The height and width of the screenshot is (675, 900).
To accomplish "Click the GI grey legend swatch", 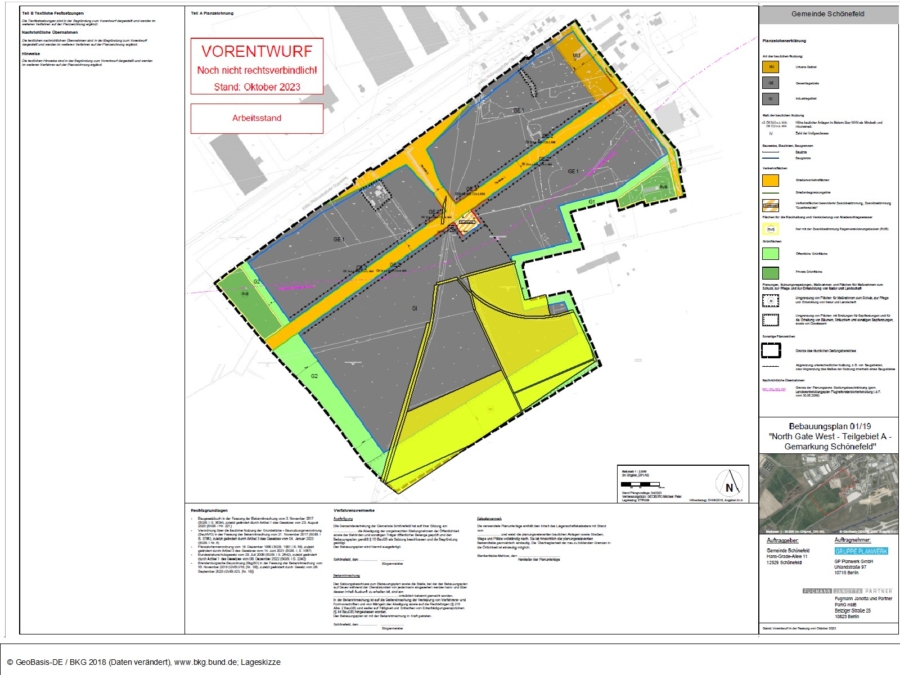I will coord(770,99).
